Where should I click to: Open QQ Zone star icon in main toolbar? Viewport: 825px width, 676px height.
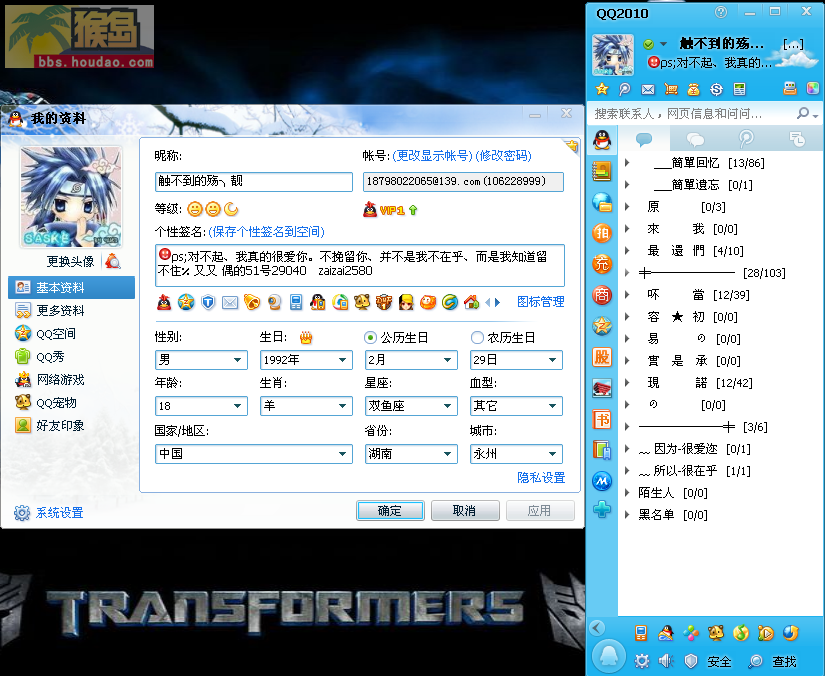click(x=602, y=89)
